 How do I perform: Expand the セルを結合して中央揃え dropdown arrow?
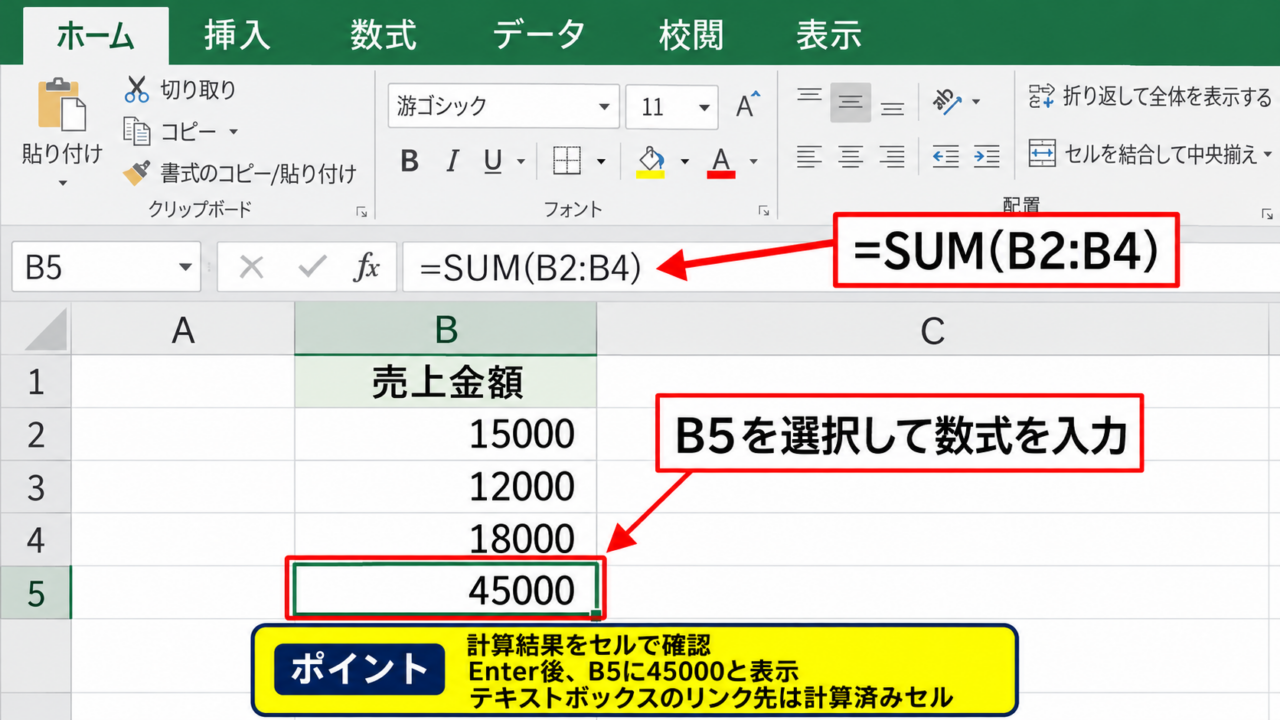(1268, 155)
